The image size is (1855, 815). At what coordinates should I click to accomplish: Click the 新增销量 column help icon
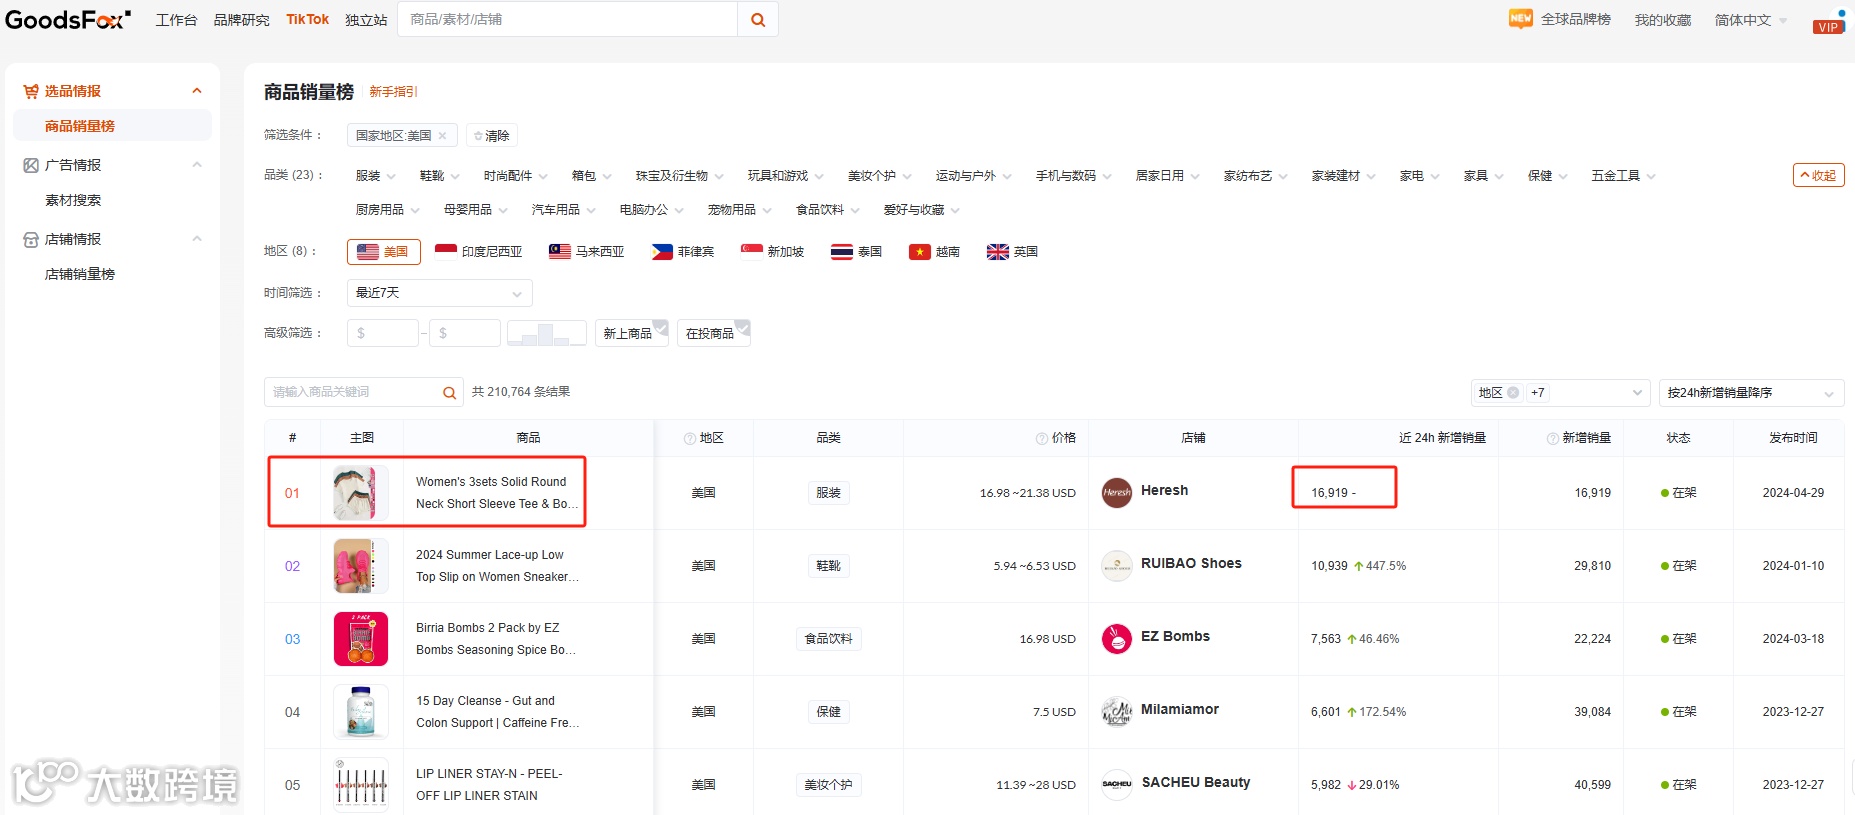1552,438
